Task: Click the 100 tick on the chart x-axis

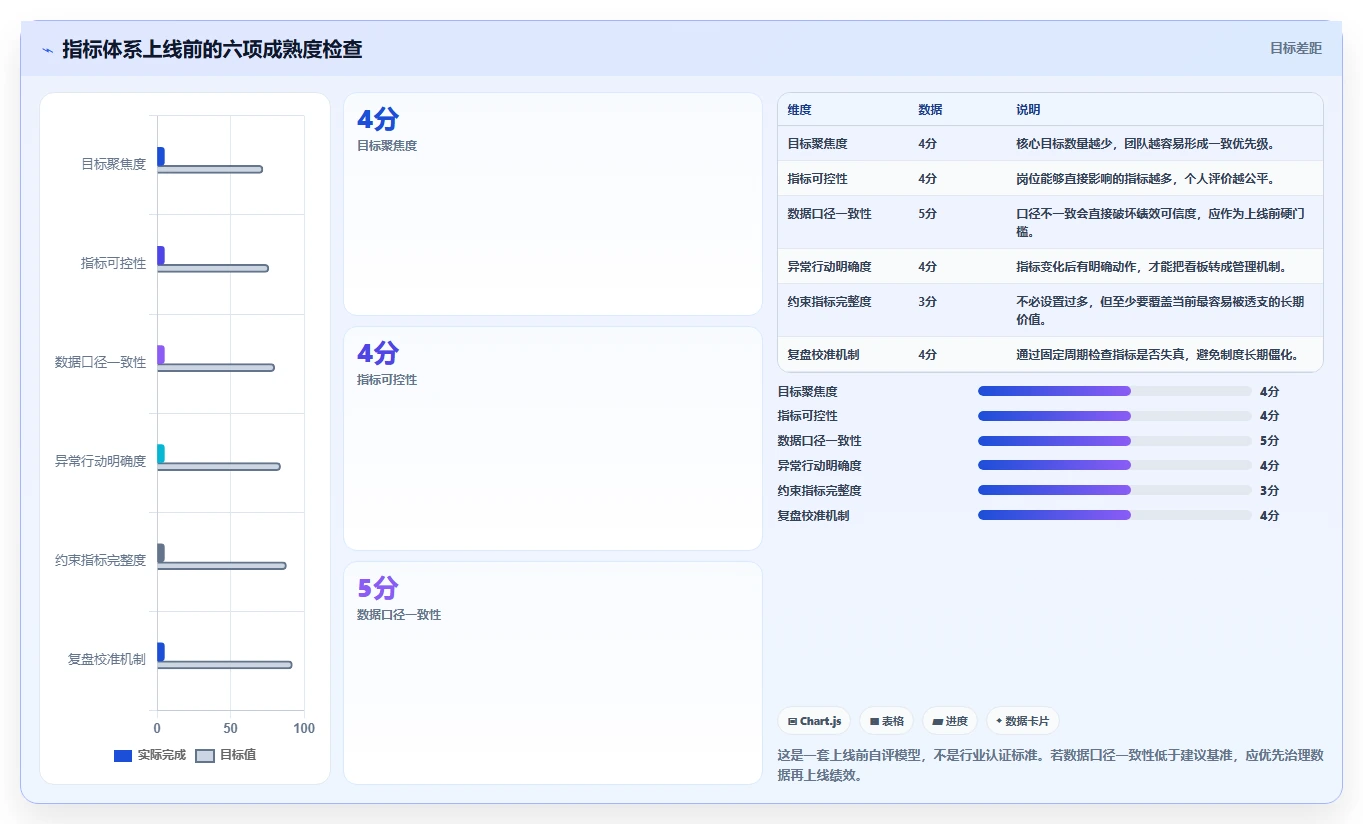Action: (x=303, y=728)
